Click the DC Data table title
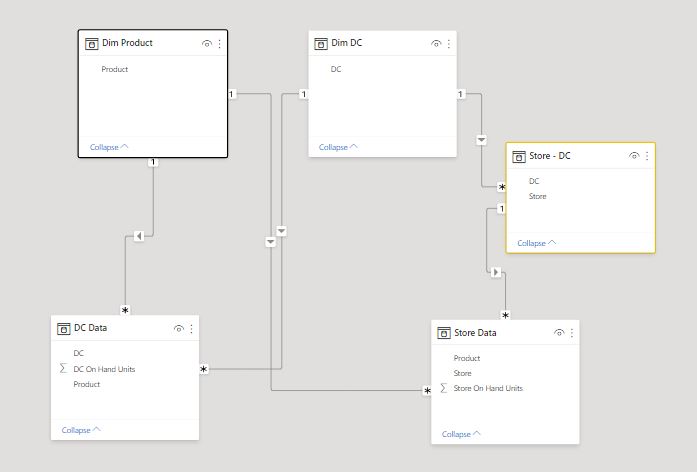The width and height of the screenshot is (697, 472). click(90, 328)
